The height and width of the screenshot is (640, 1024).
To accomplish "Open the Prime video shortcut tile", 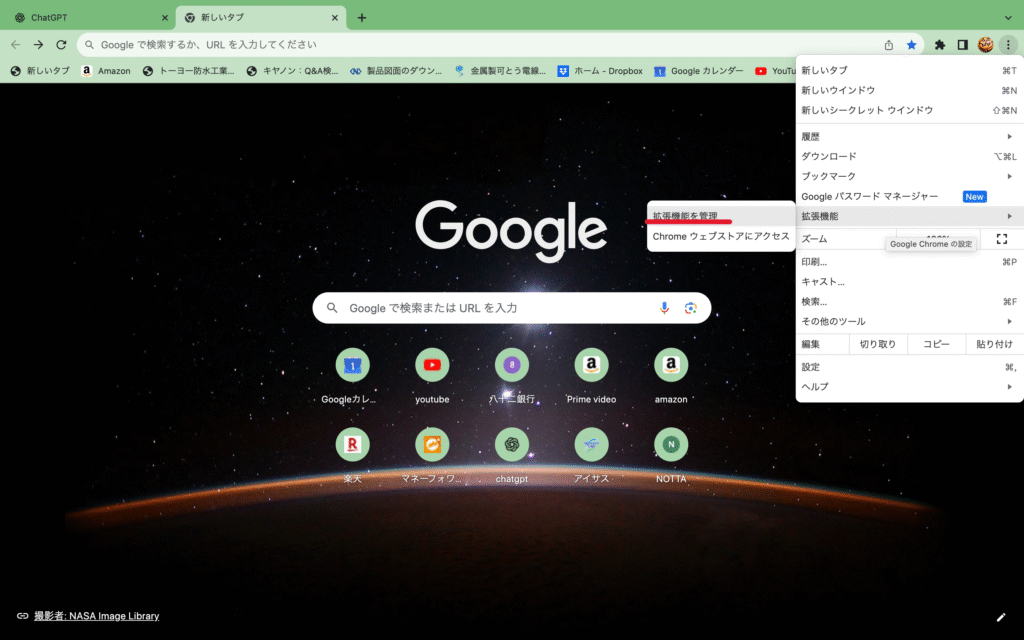I will [592, 376].
